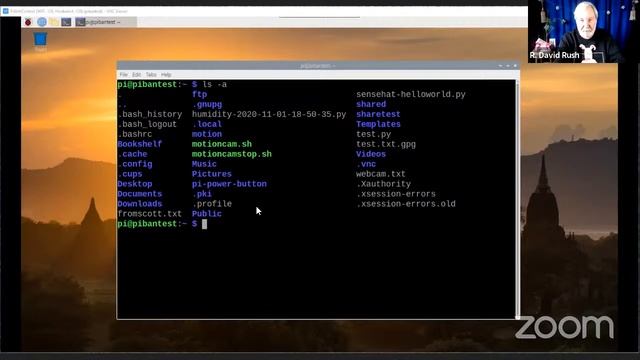Viewport: 640px width, 360px height.
Task: Click the R. David Rush video thumbnail
Action: (583, 31)
